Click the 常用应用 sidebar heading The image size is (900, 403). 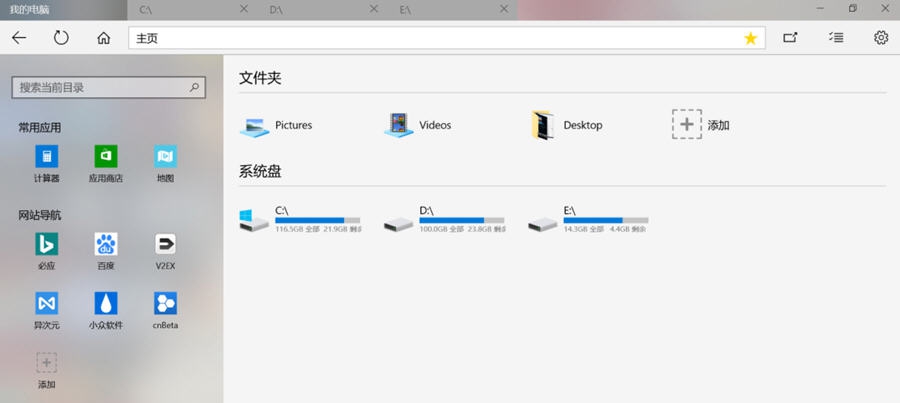(x=40, y=127)
